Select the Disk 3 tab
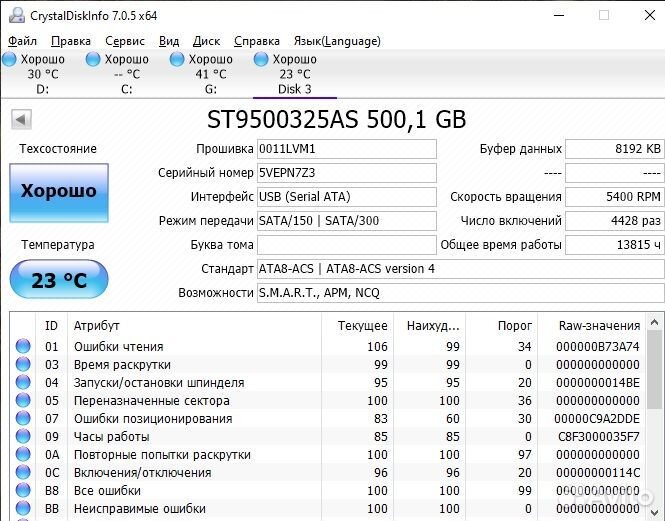The width and height of the screenshot is (665, 521). pyautogui.click(x=295, y=74)
